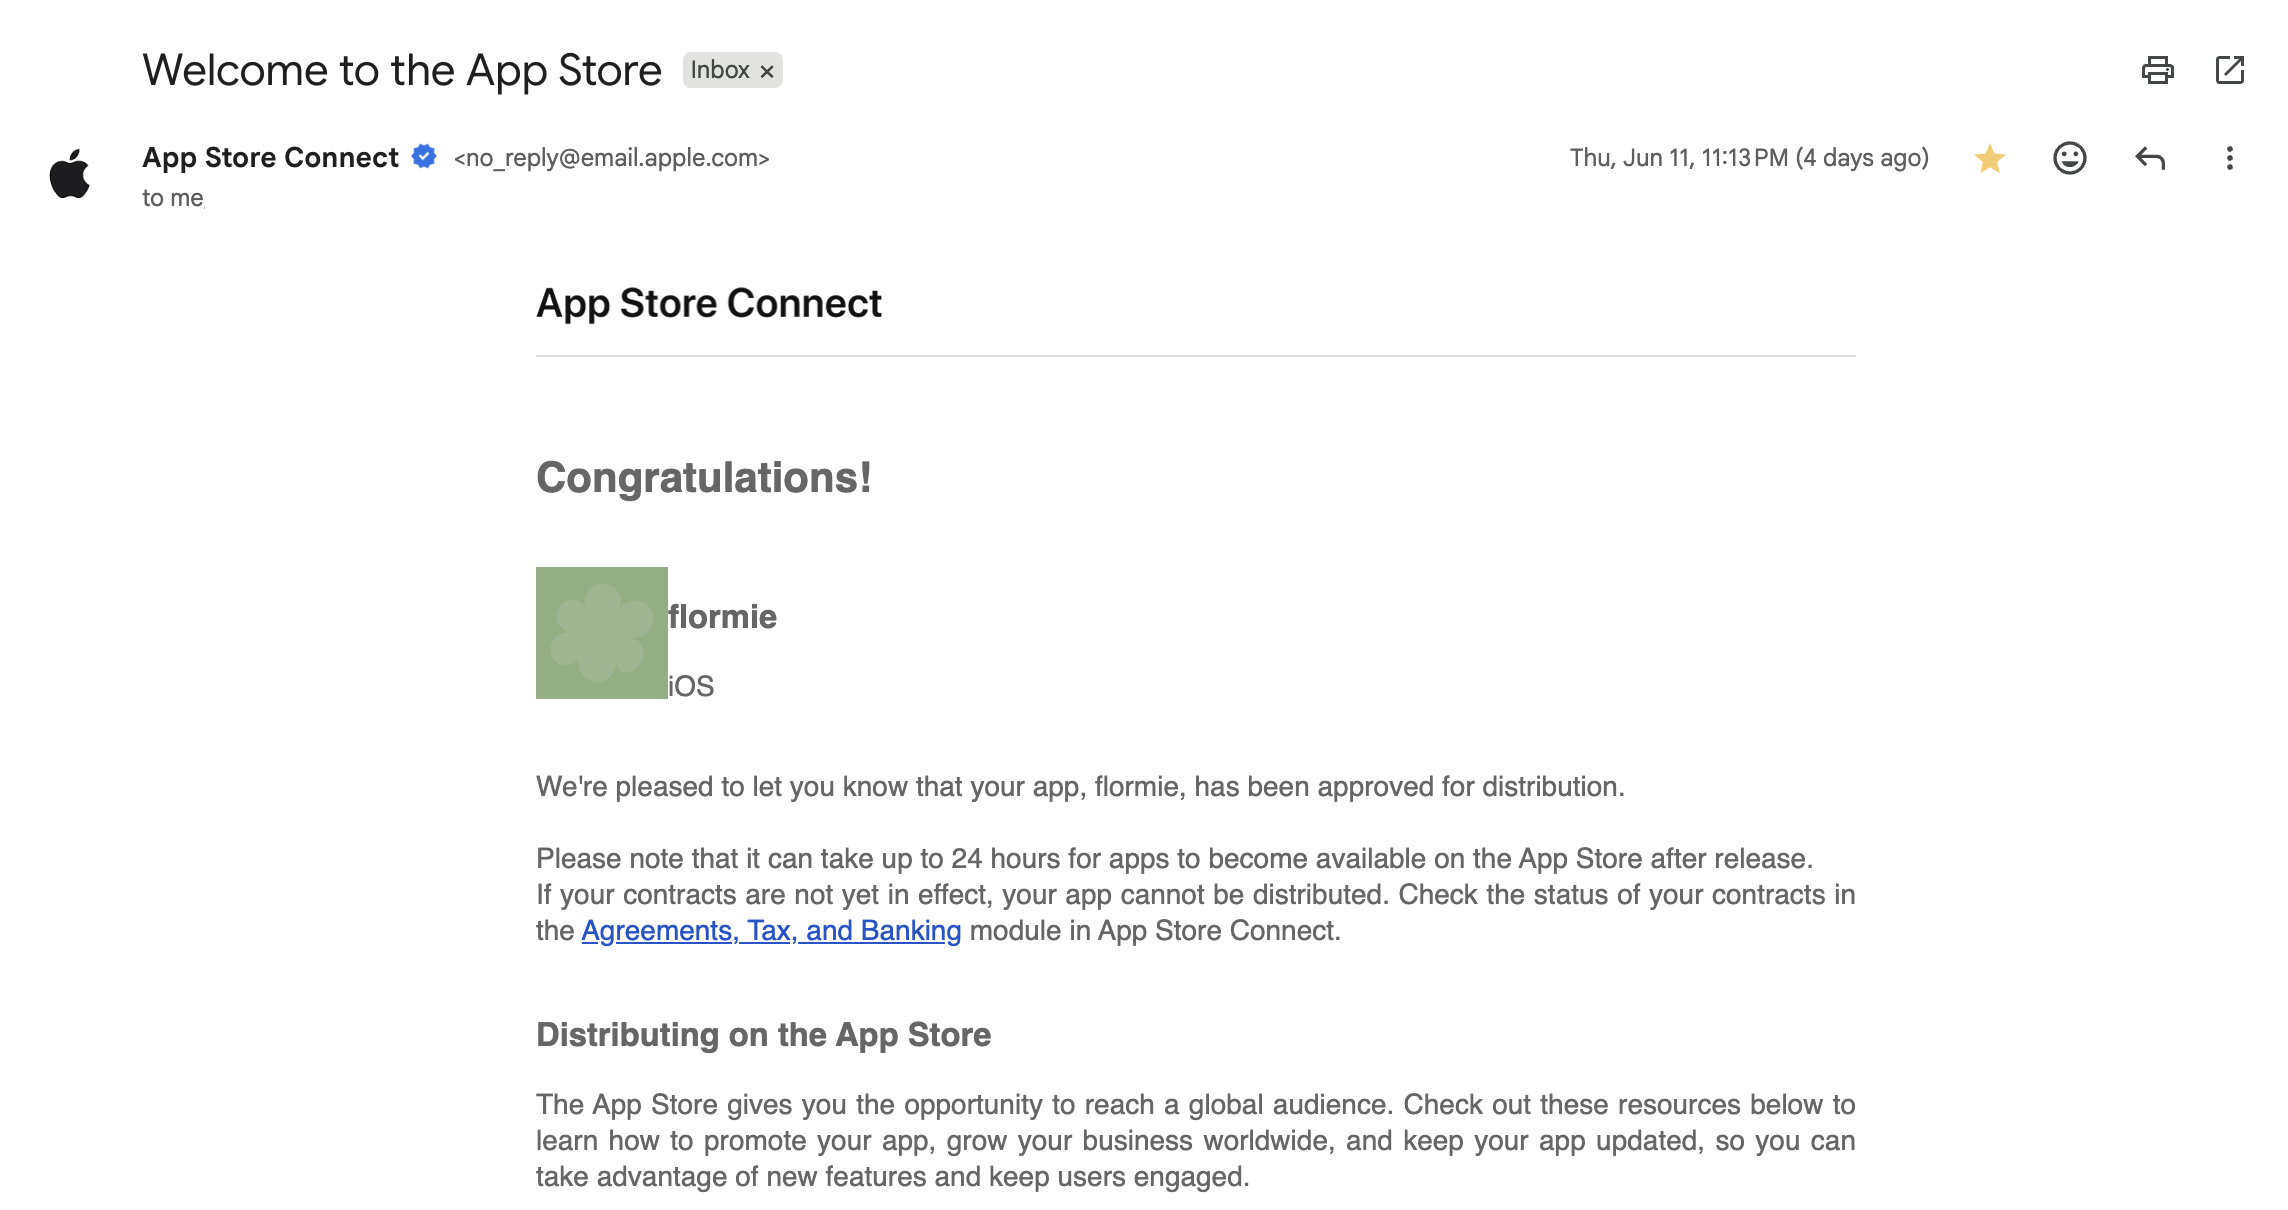2288x1210 pixels.
Task: Click Apple logo sender avatar
Action: pos(70,174)
